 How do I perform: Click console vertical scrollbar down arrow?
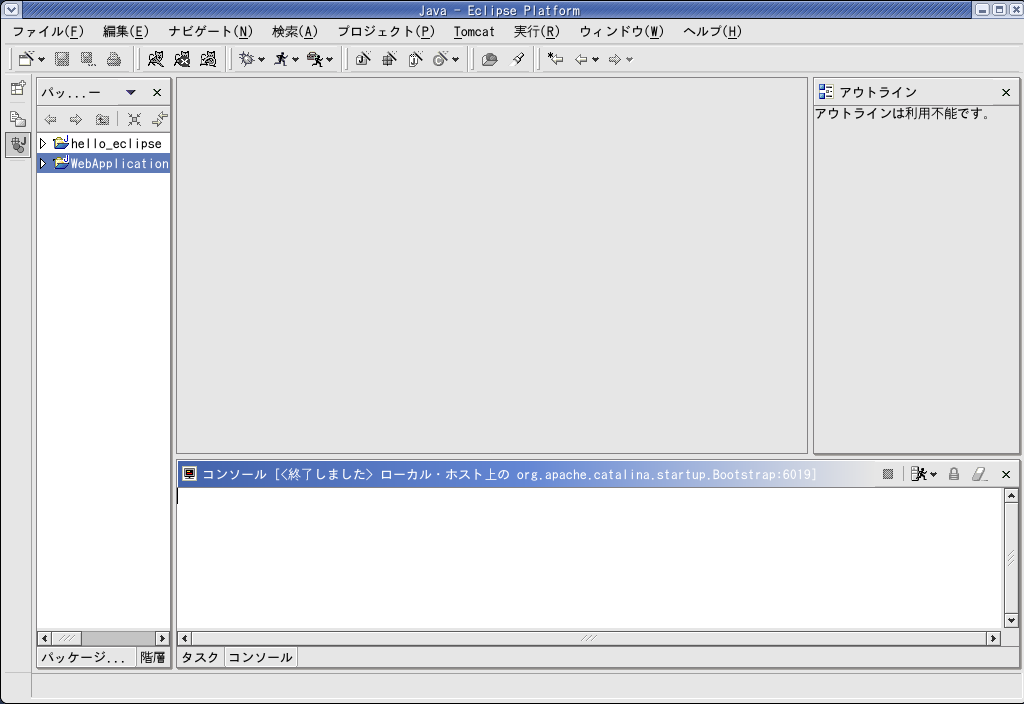(x=1011, y=620)
